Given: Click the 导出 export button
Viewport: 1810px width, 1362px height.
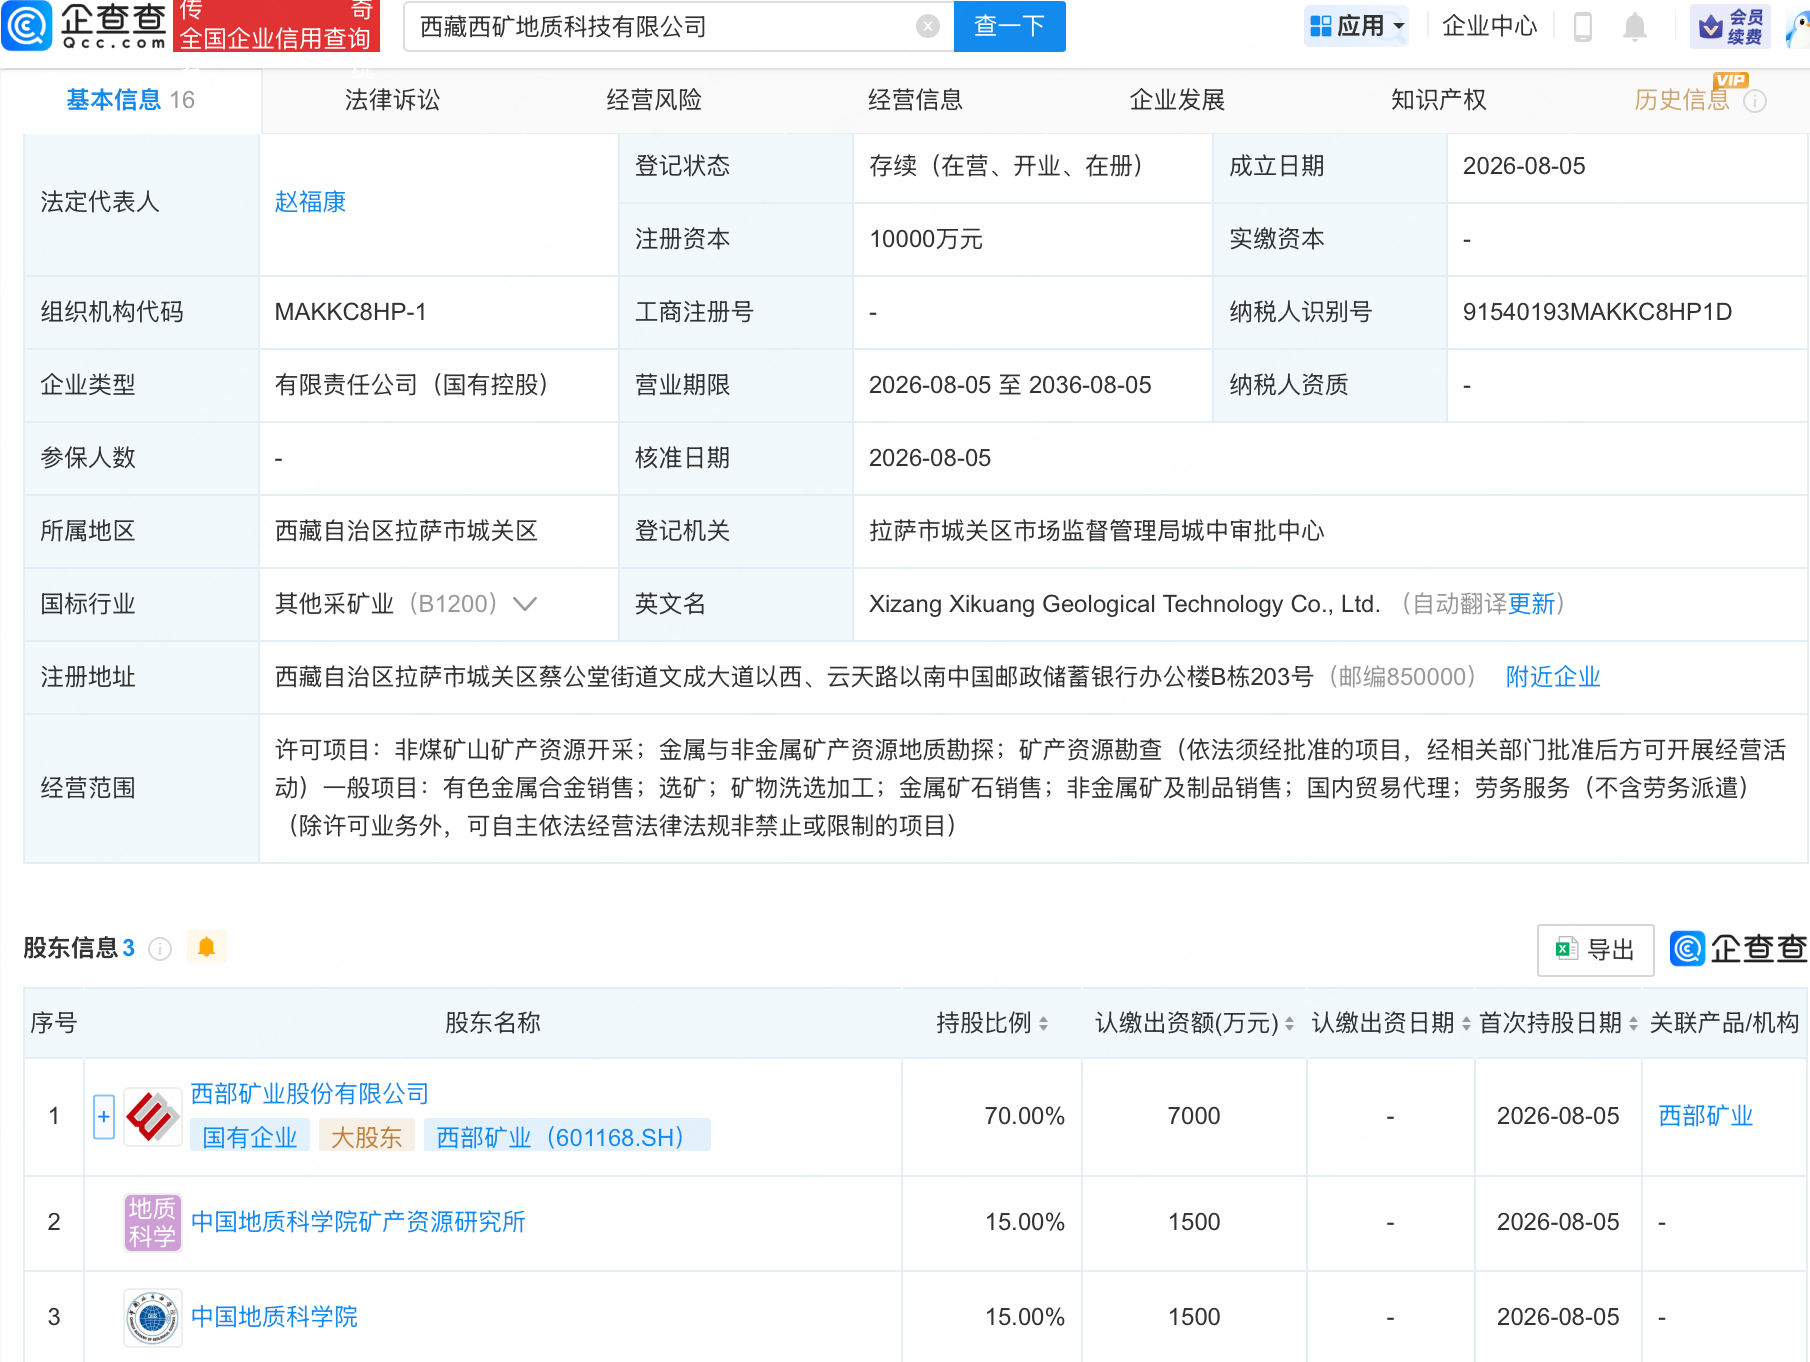Looking at the screenshot, I should tap(1596, 950).
